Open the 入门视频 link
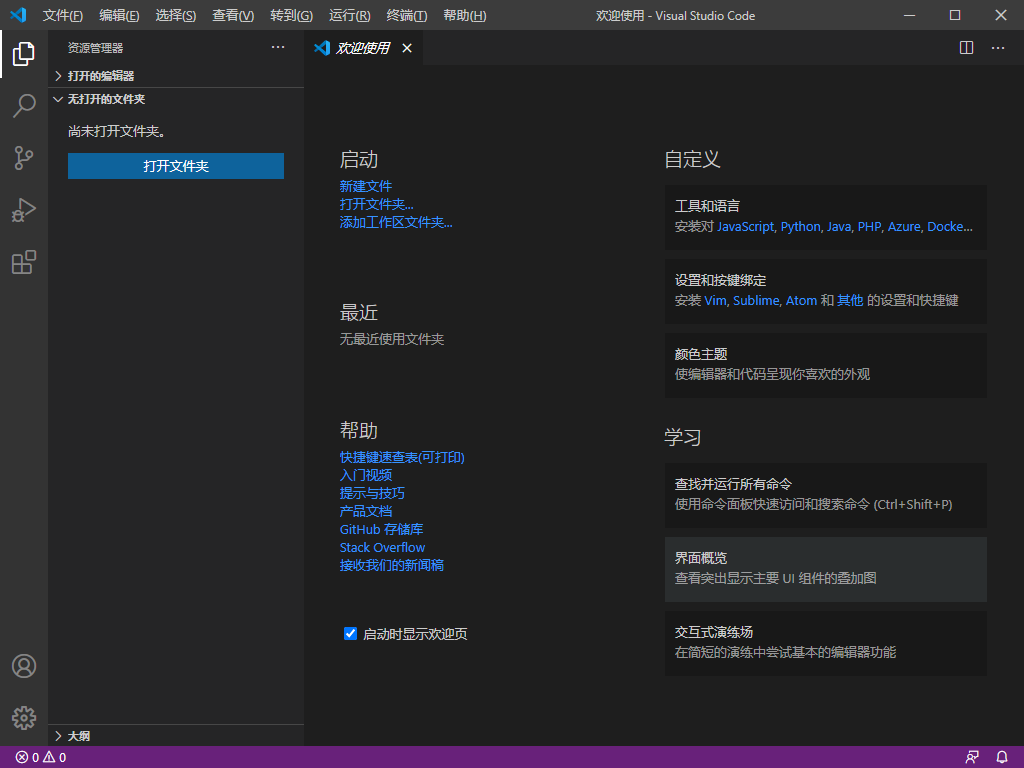The height and width of the screenshot is (768, 1024). coord(366,475)
